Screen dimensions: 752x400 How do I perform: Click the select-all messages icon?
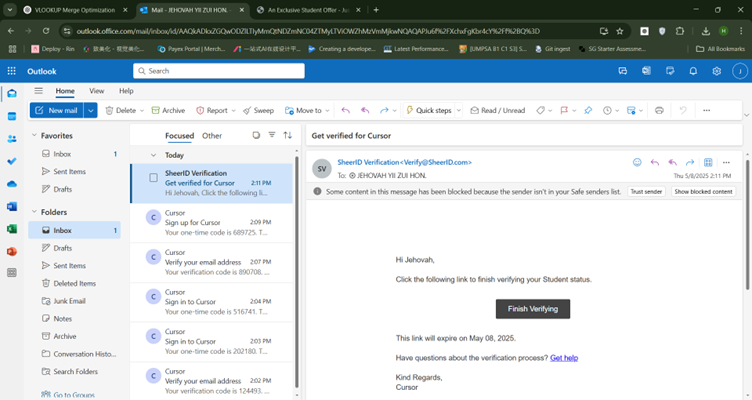pyautogui.click(x=256, y=135)
